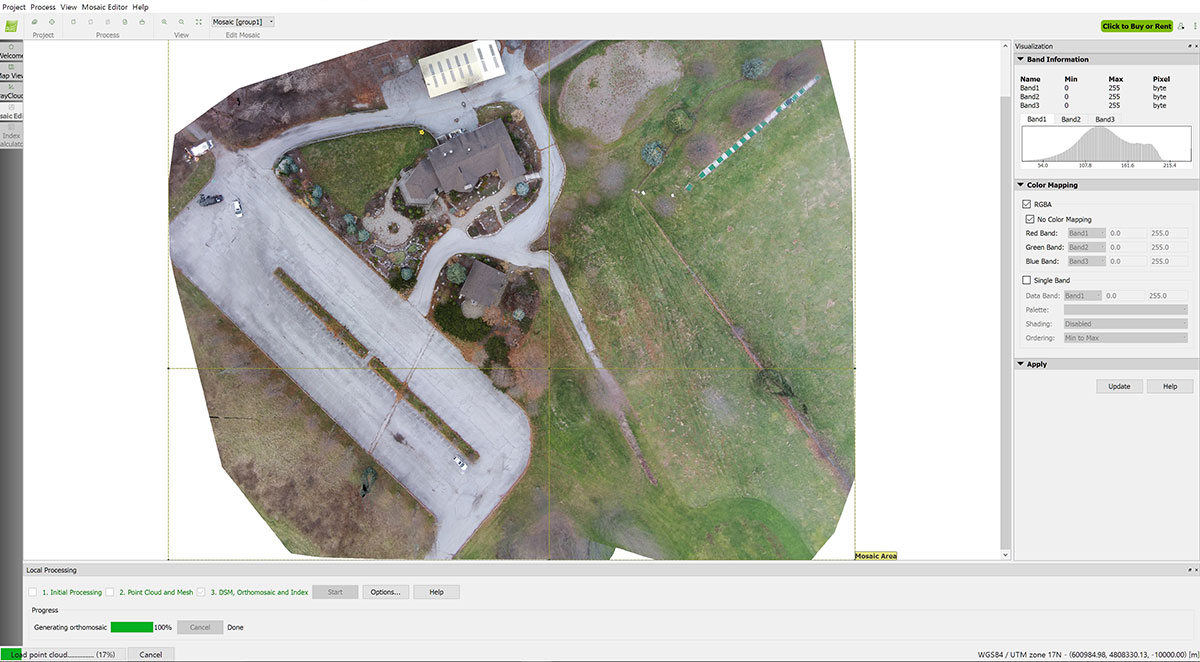Click the second icon in the Project toolbar group
Screen dimensions: 1200x662
pyautogui.click(x=52, y=21)
